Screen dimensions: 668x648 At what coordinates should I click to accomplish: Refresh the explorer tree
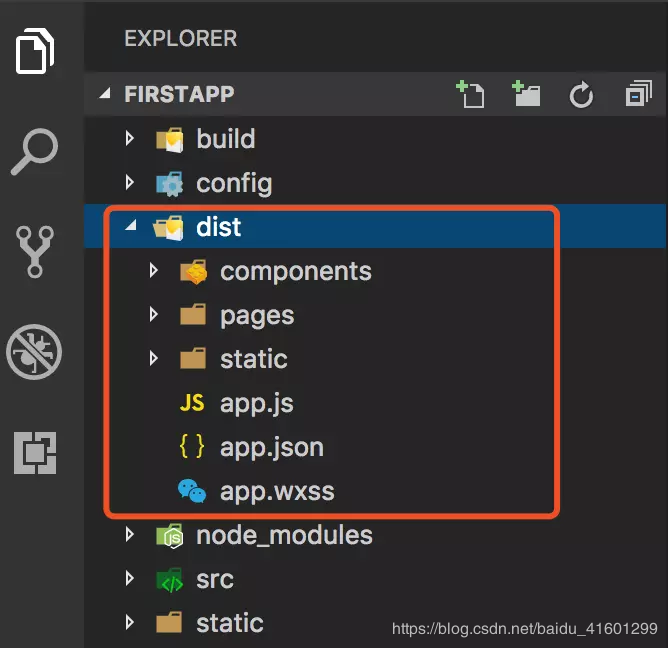(x=582, y=94)
